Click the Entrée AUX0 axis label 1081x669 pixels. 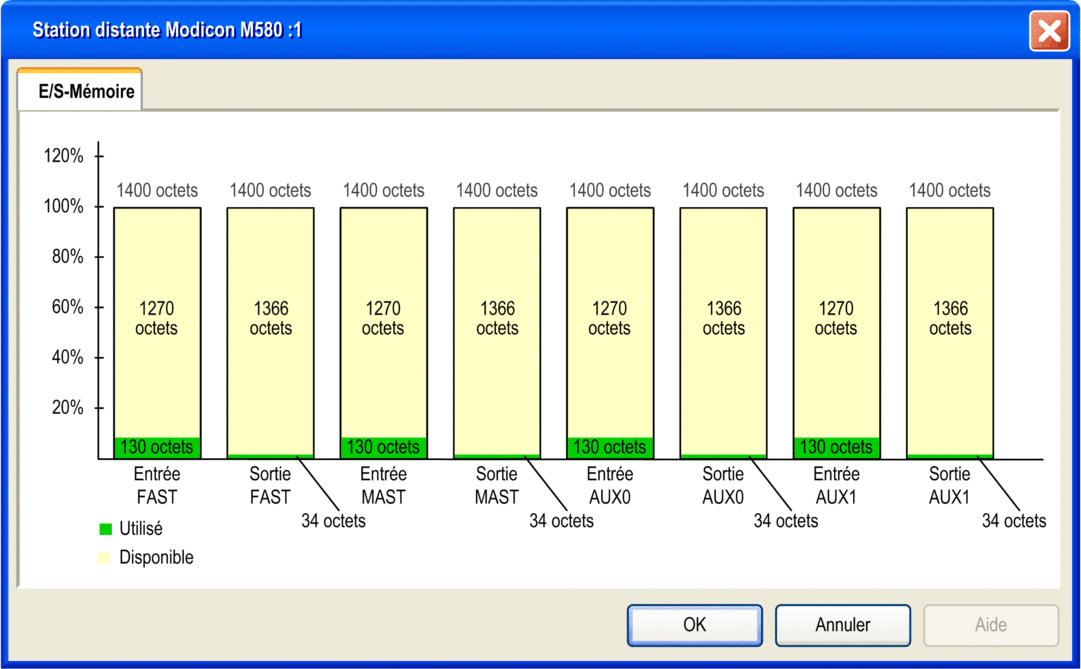[x=610, y=486]
